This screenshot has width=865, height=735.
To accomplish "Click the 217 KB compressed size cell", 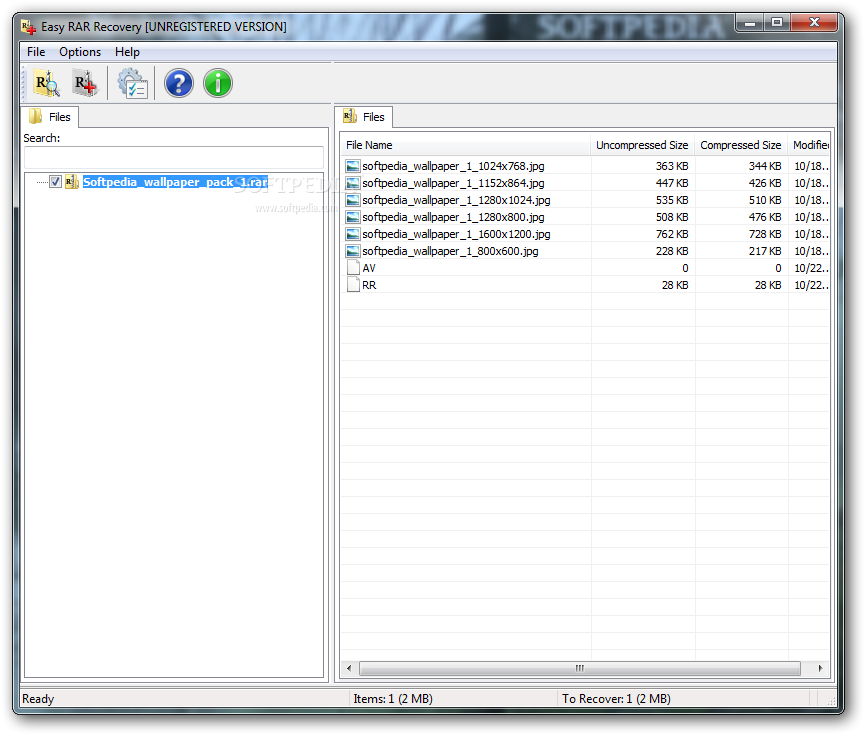I will point(765,251).
